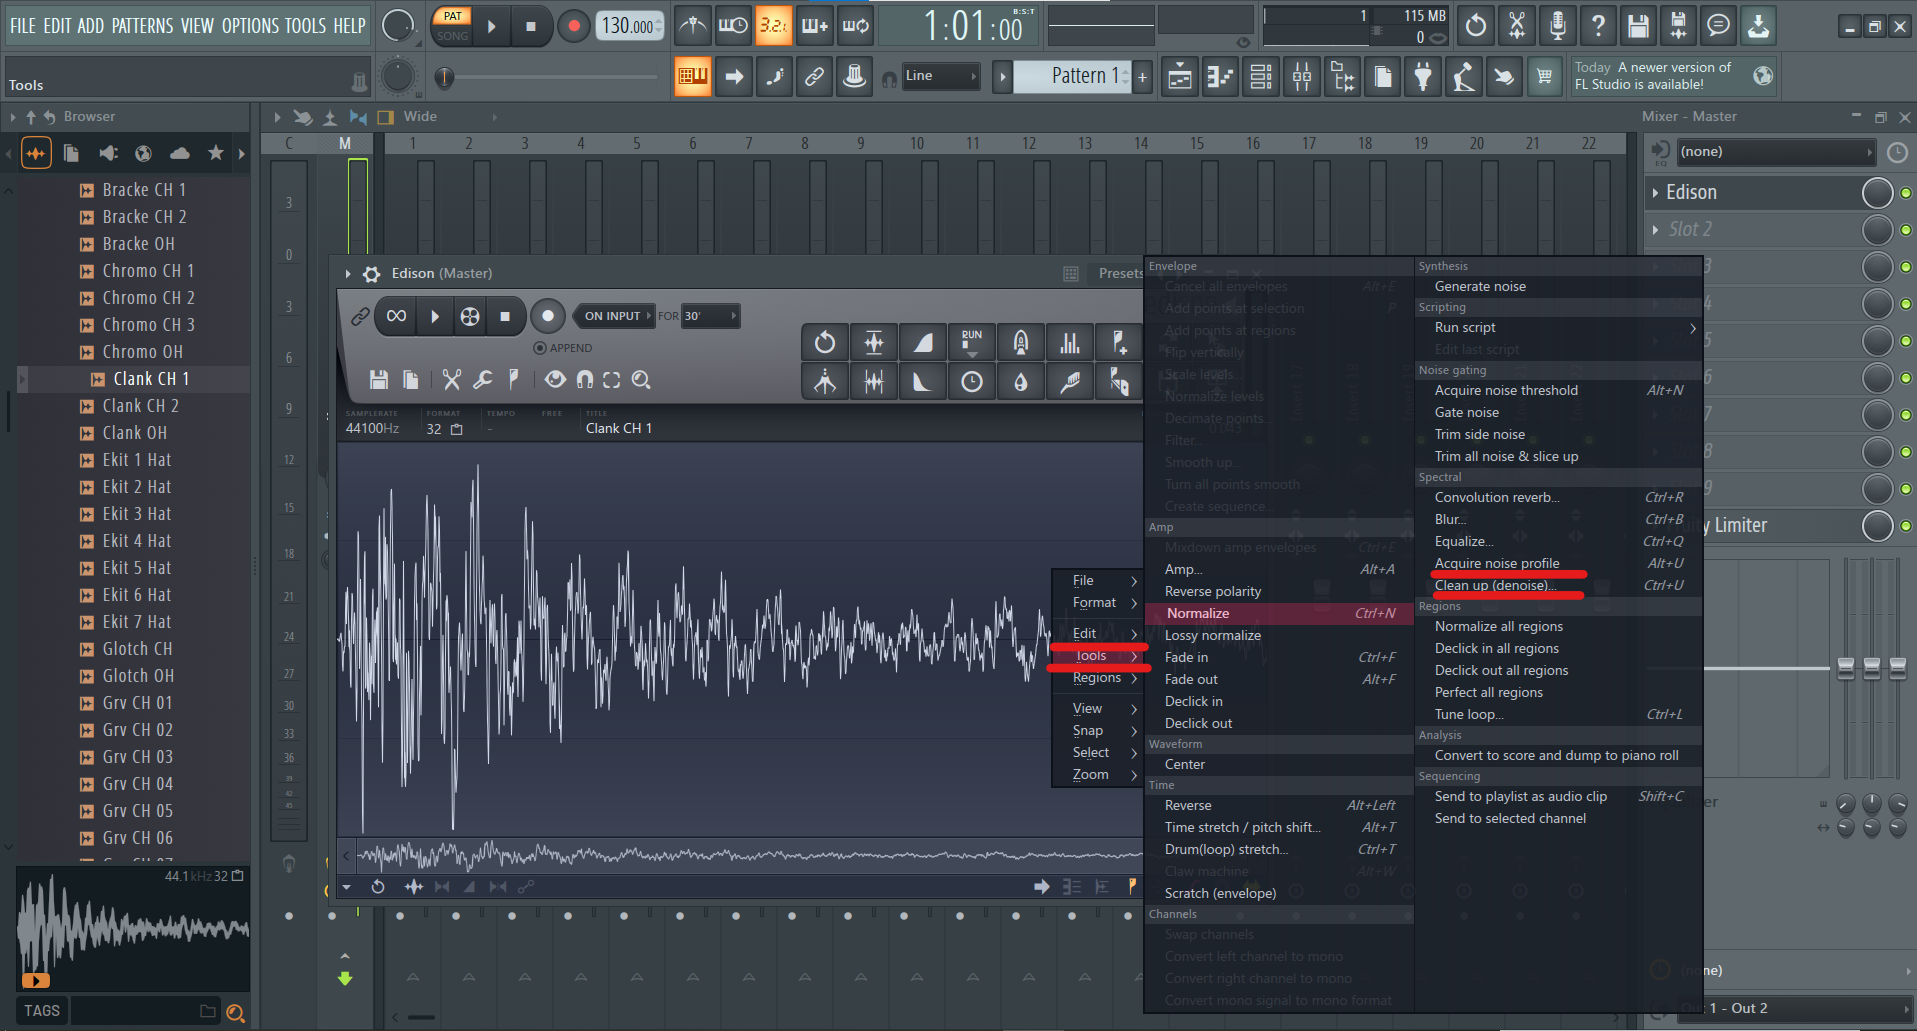This screenshot has height=1031, width=1917.
Task: Choose Normalize in Tools menu
Action: (x=1280, y=614)
